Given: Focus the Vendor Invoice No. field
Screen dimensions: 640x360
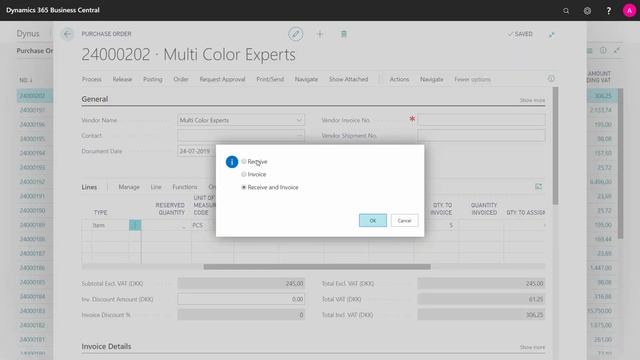Looking at the screenshot, I should pyautogui.click(x=481, y=120).
